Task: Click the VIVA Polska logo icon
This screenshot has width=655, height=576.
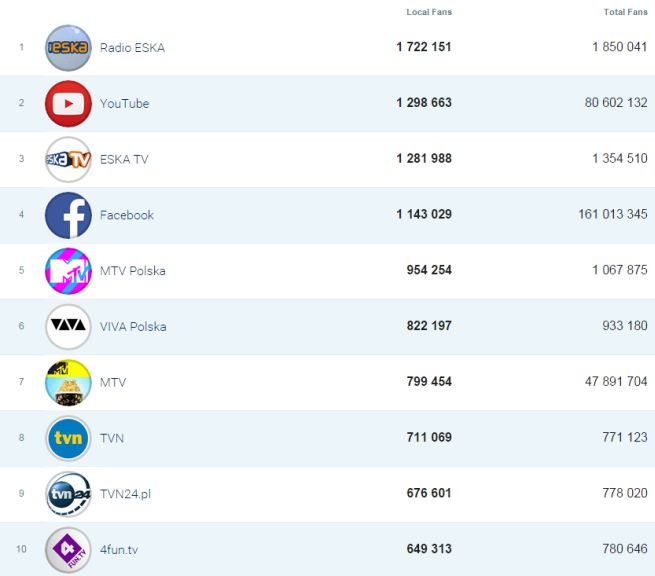Action: point(68,327)
